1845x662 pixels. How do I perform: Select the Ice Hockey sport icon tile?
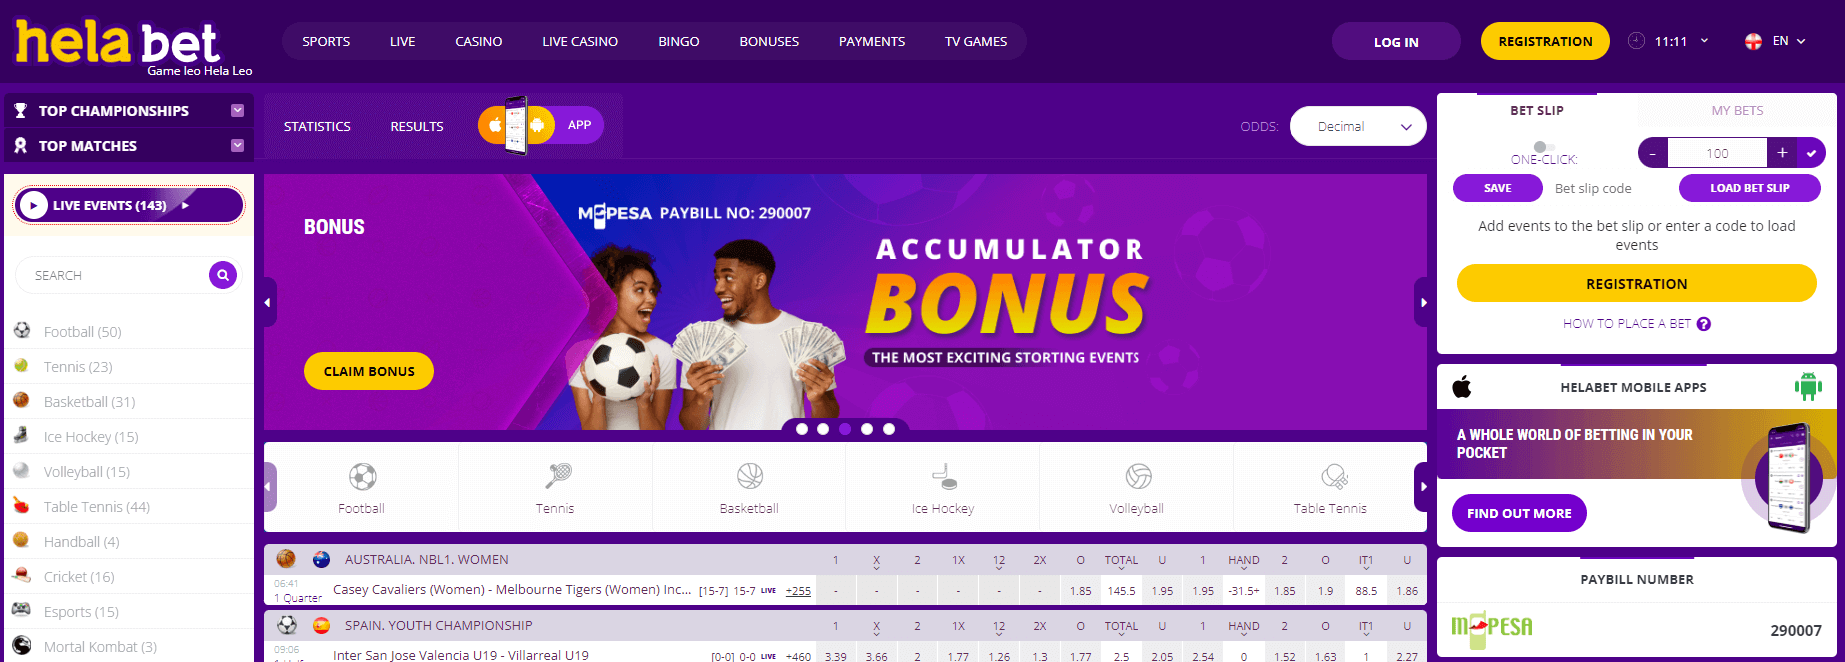pyautogui.click(x=943, y=487)
